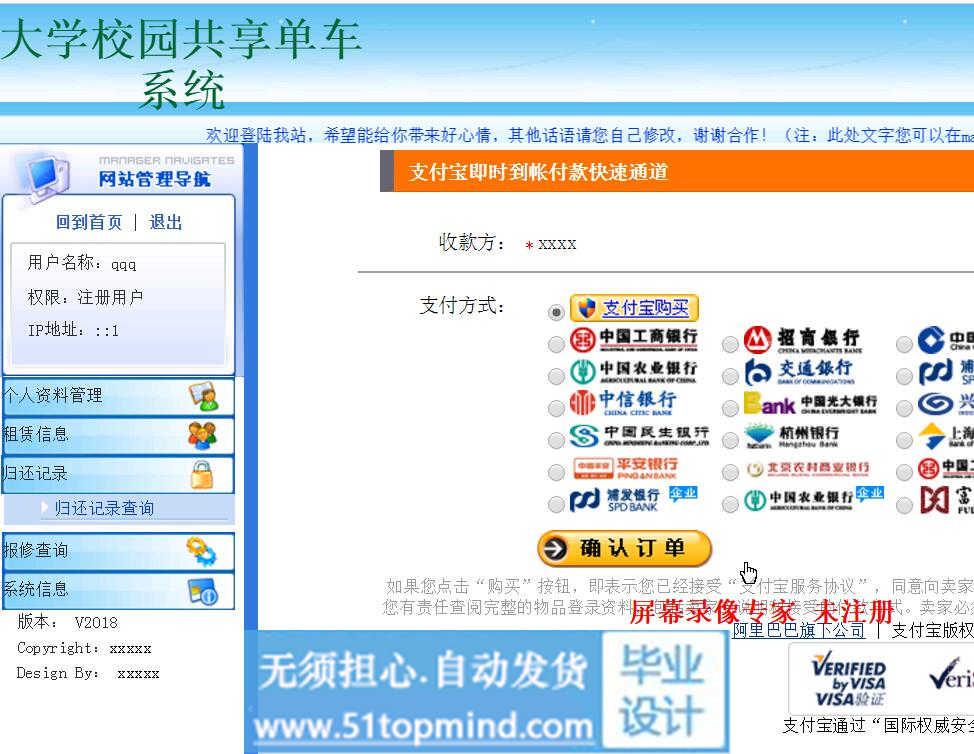Viewport: 974px width, 754px height.
Task: Select 中国光大银行 radio option
Action: click(x=730, y=407)
